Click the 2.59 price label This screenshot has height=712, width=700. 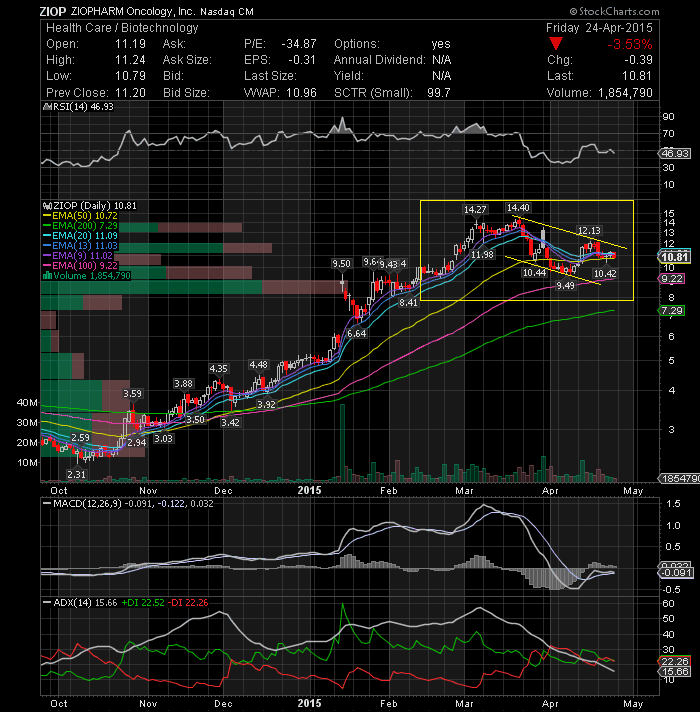point(80,438)
